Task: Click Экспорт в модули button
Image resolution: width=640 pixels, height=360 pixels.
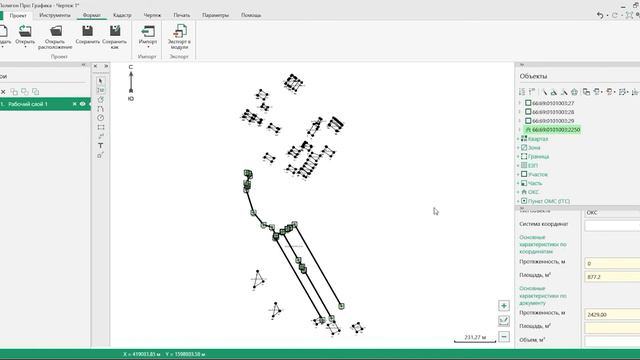Action: (179, 36)
